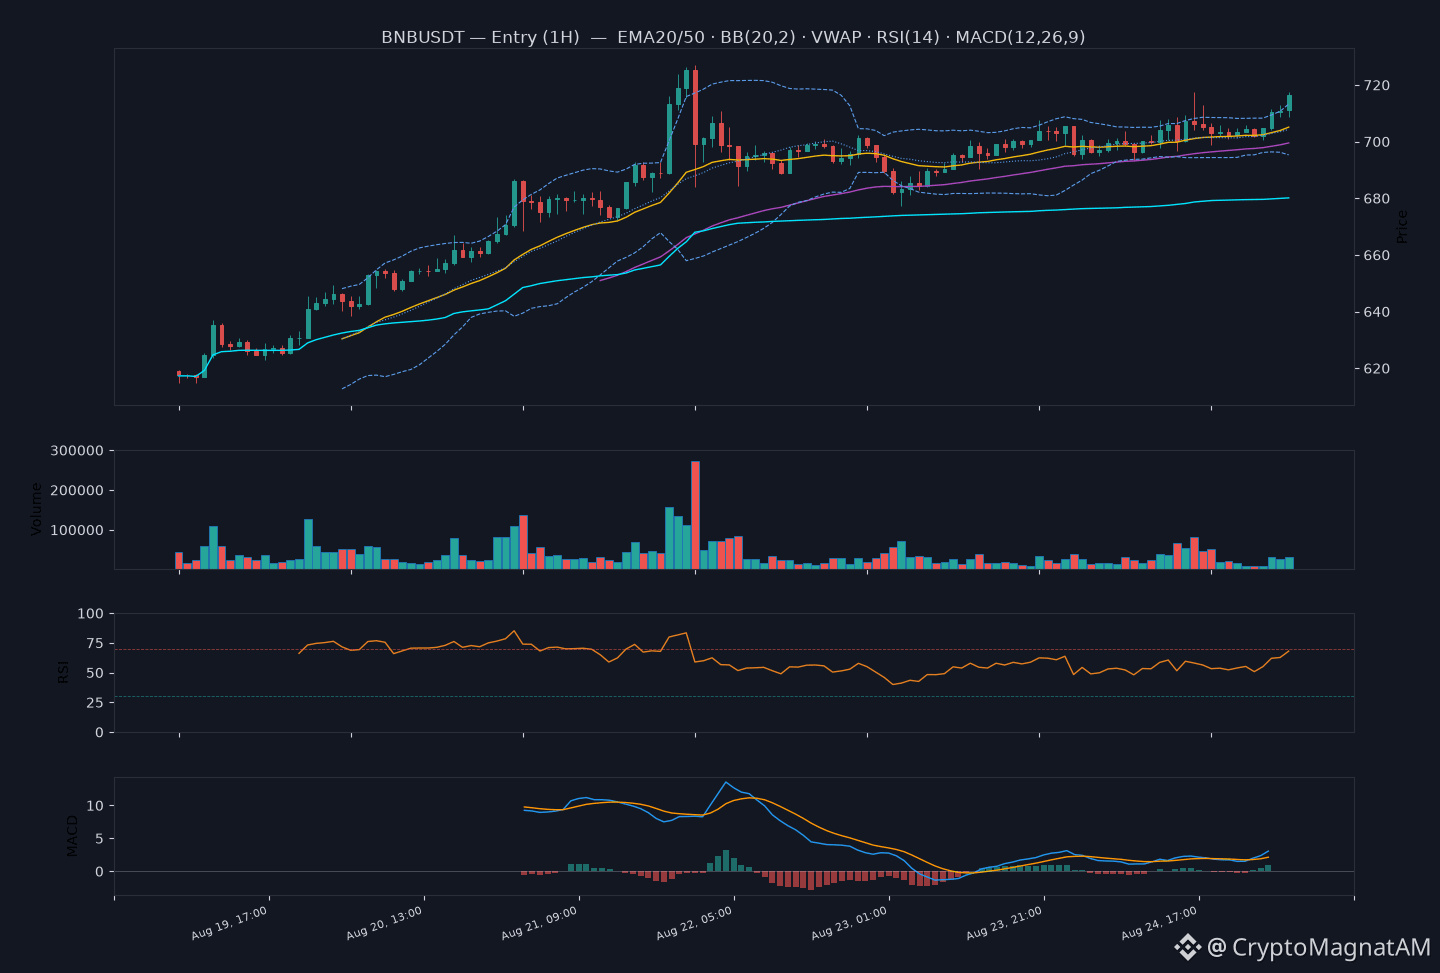Click the 200000 volume axis label
Screen dimensions: 1440x973
(x=77, y=491)
